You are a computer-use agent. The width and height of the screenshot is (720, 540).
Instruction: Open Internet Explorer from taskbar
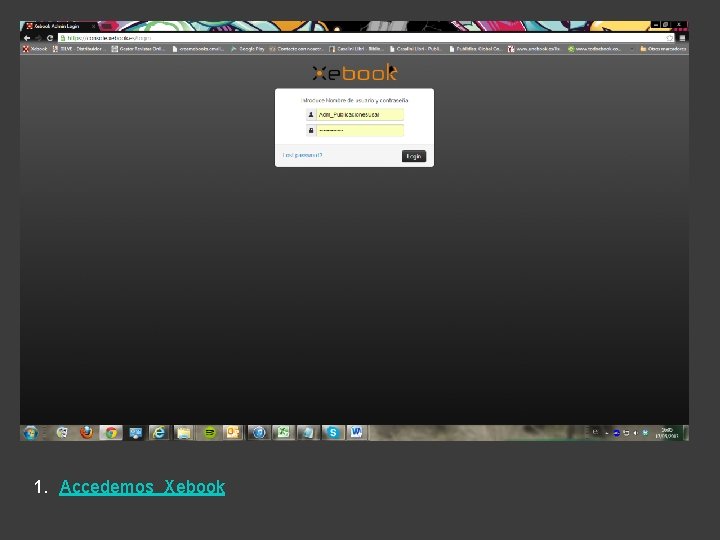pyautogui.click(x=159, y=433)
